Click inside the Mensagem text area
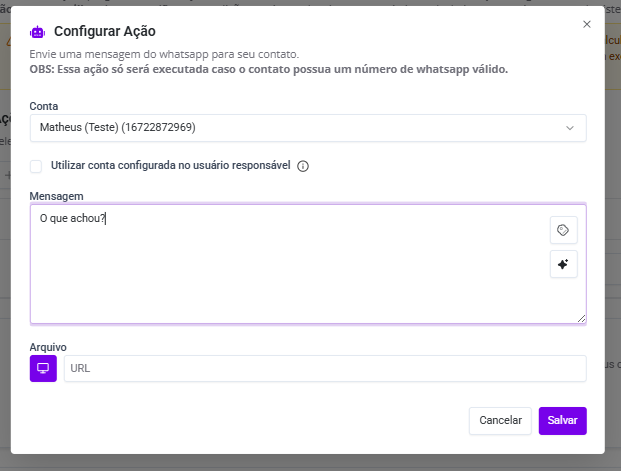The width and height of the screenshot is (621, 471). click(280, 270)
